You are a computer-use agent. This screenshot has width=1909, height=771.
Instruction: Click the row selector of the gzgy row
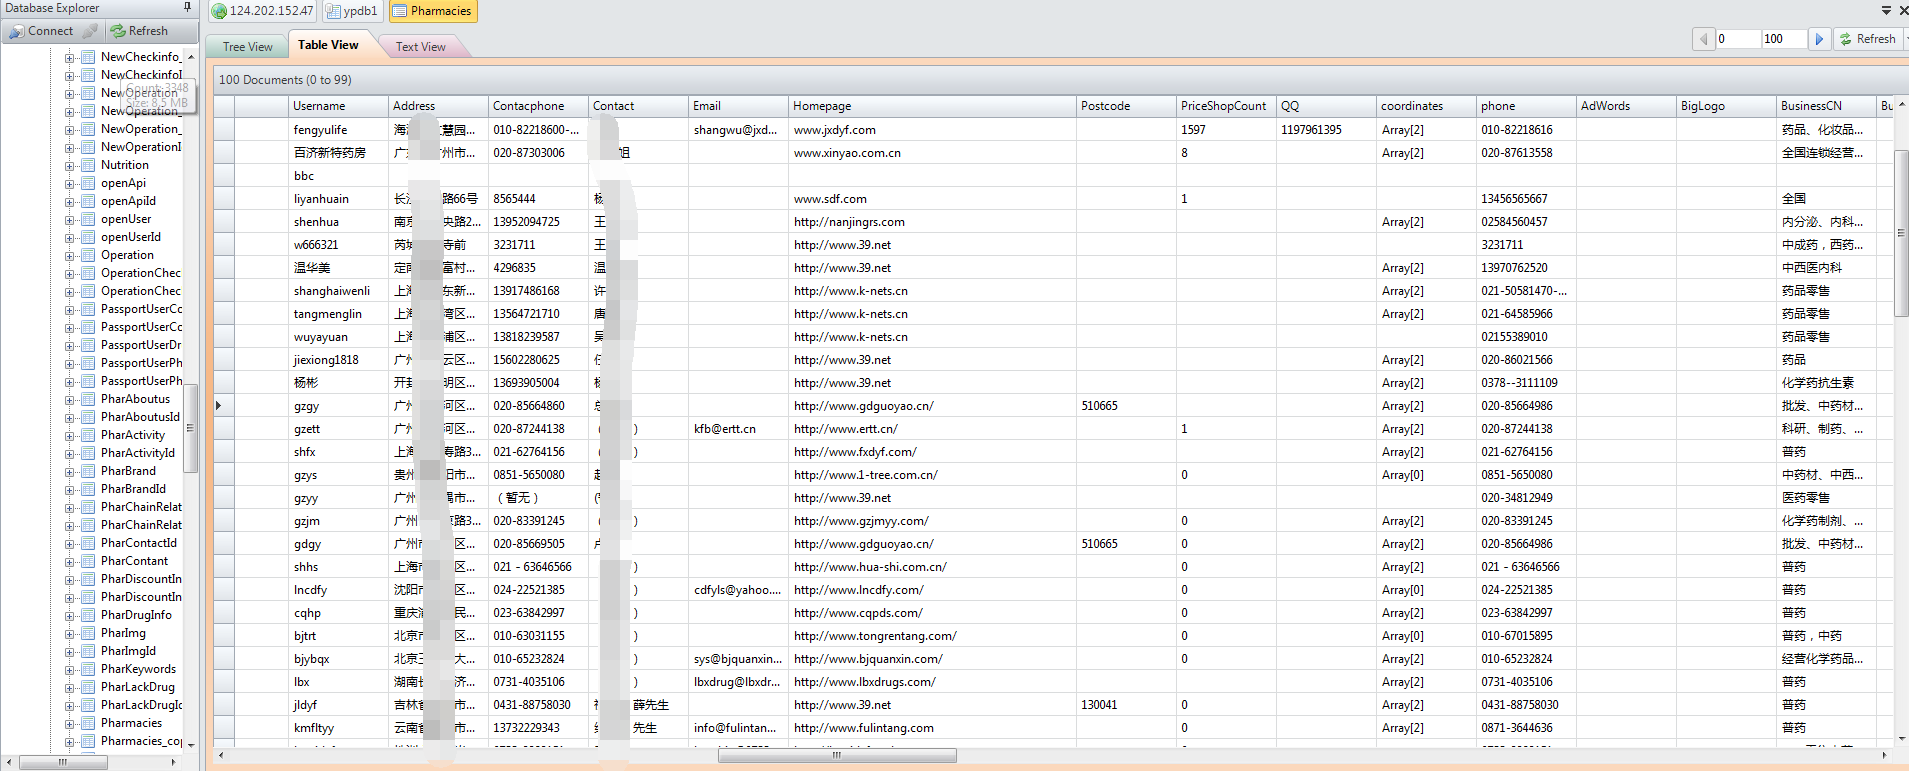(224, 406)
